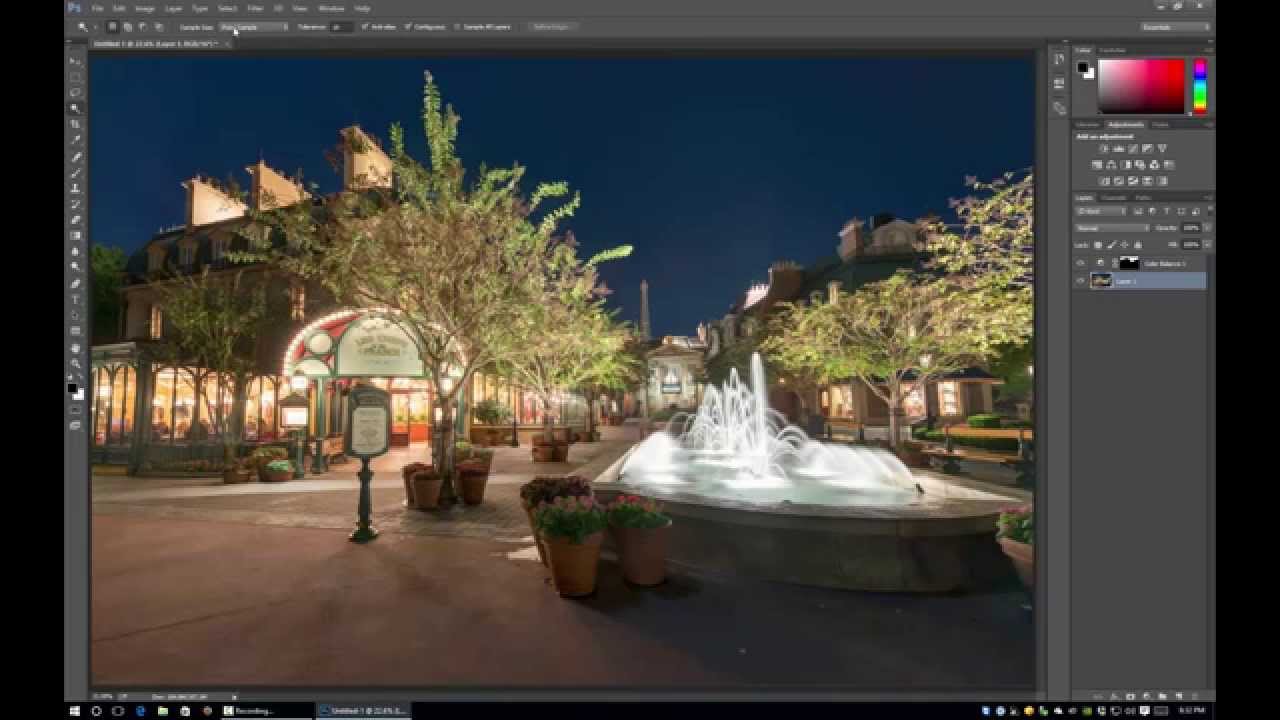Add an Invert adjustment

(1104, 181)
